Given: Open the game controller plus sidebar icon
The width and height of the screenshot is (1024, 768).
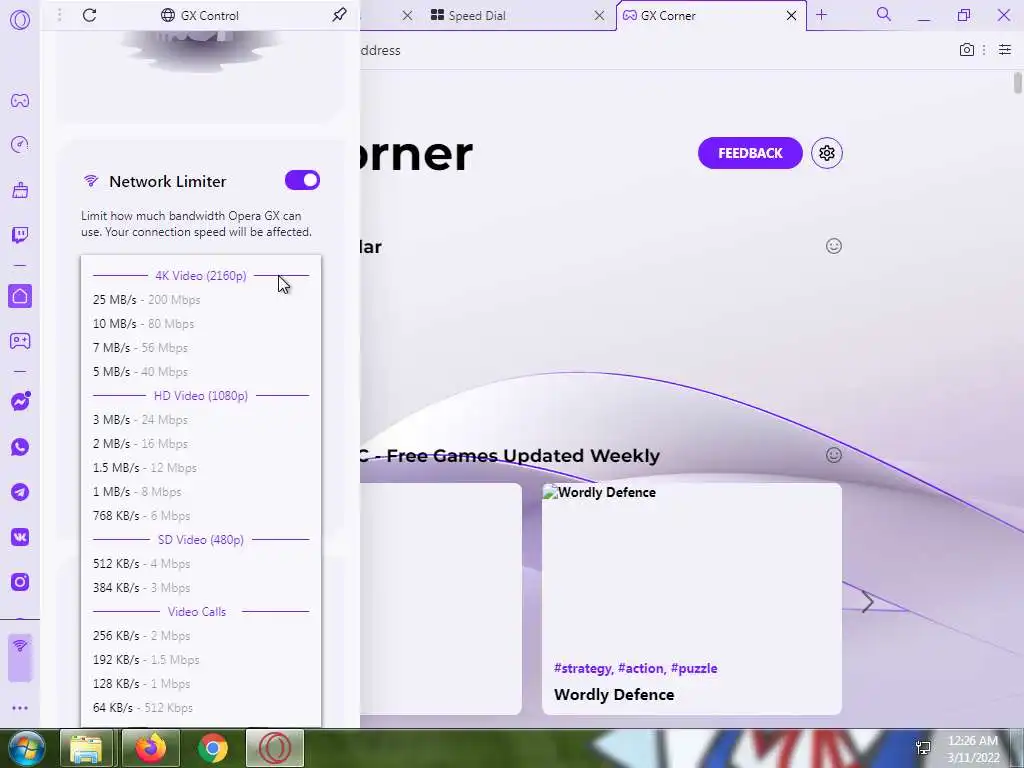Looking at the screenshot, I should pyautogui.click(x=20, y=341).
